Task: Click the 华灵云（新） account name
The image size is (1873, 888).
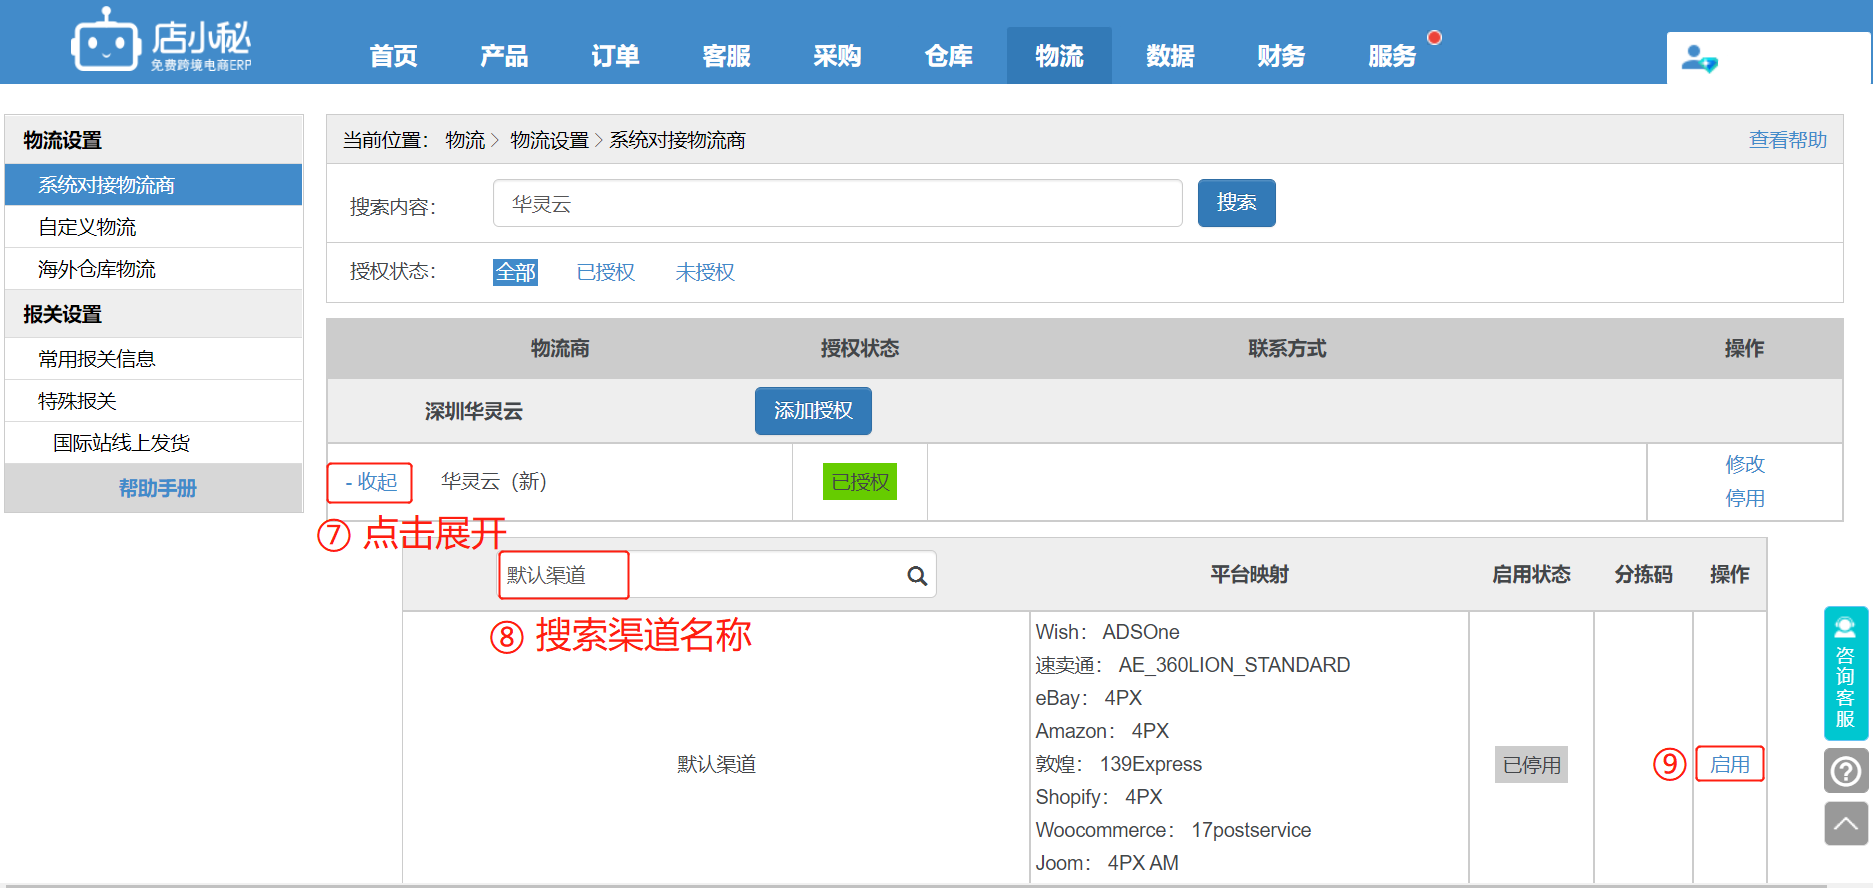Action: pos(494,482)
